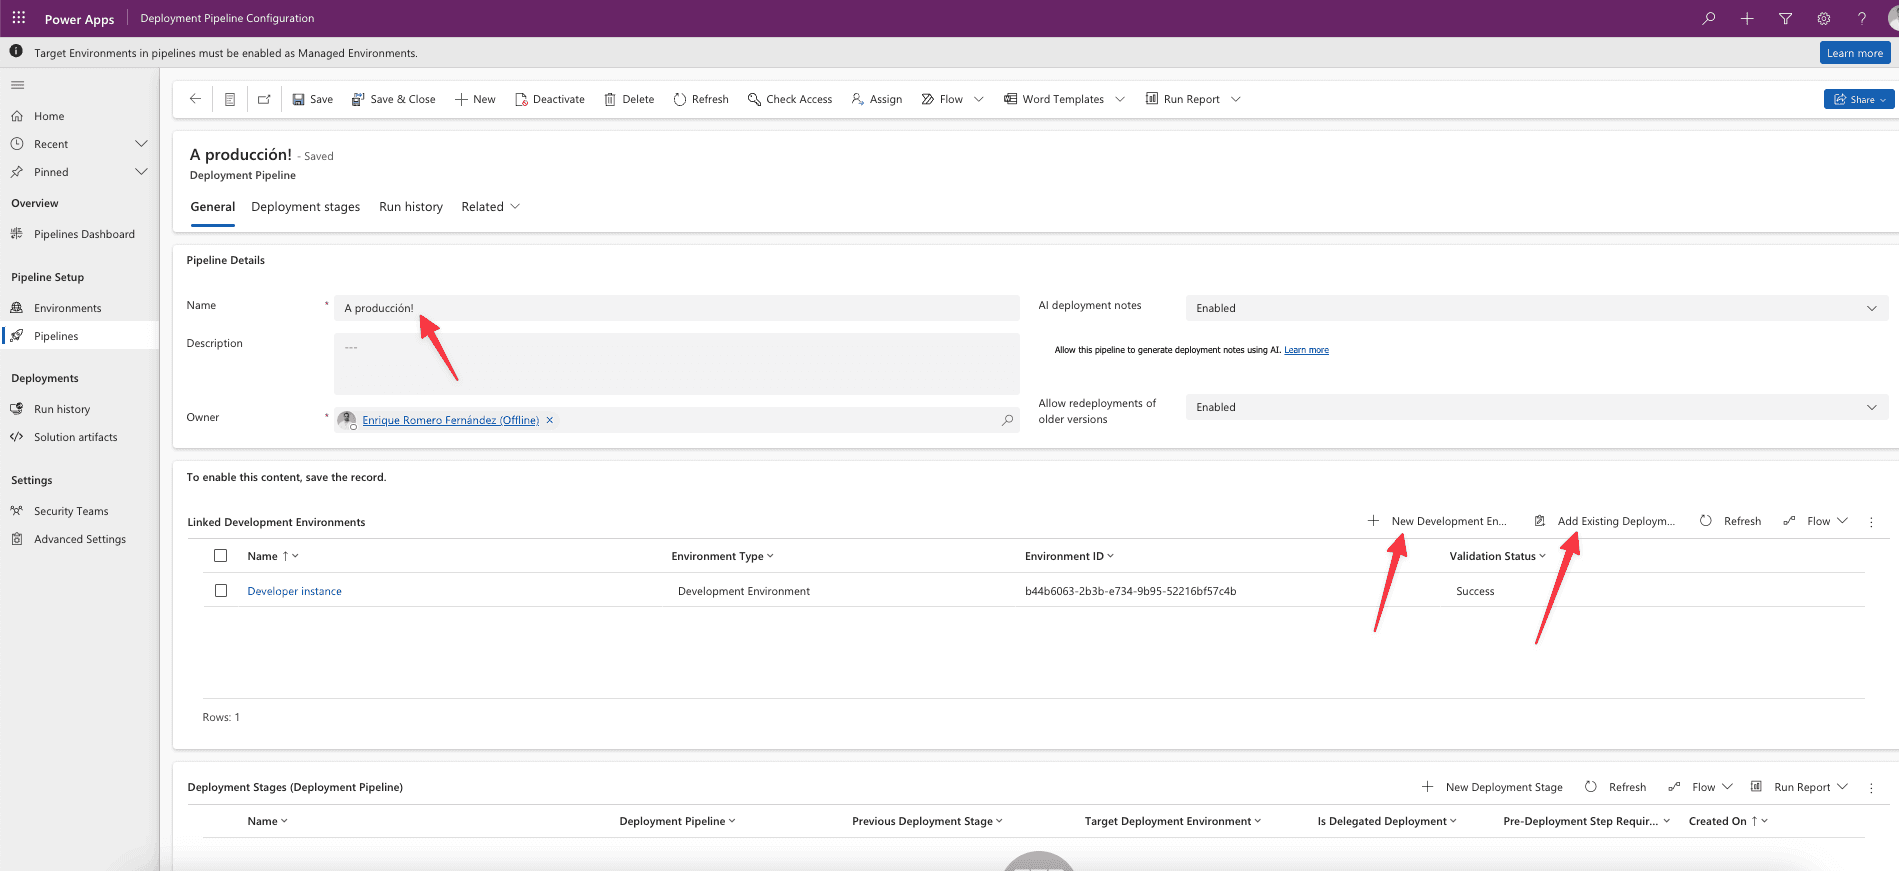Open Environments in sidebar
The image size is (1899, 871).
(x=67, y=308)
